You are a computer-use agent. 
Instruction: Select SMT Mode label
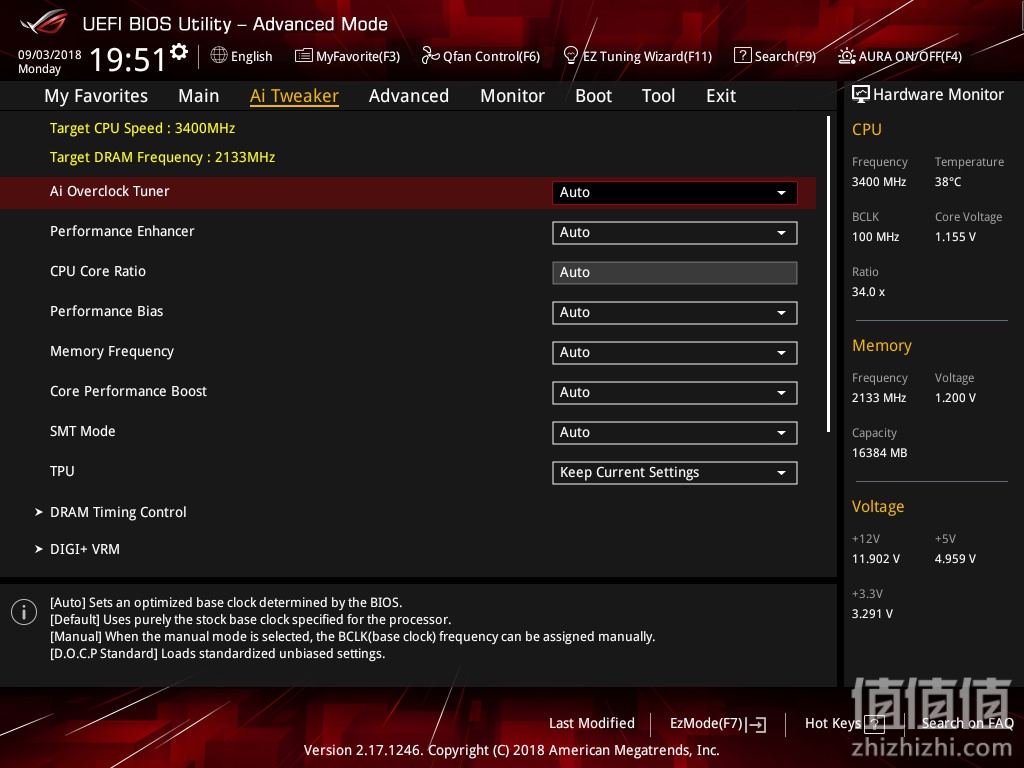click(82, 431)
